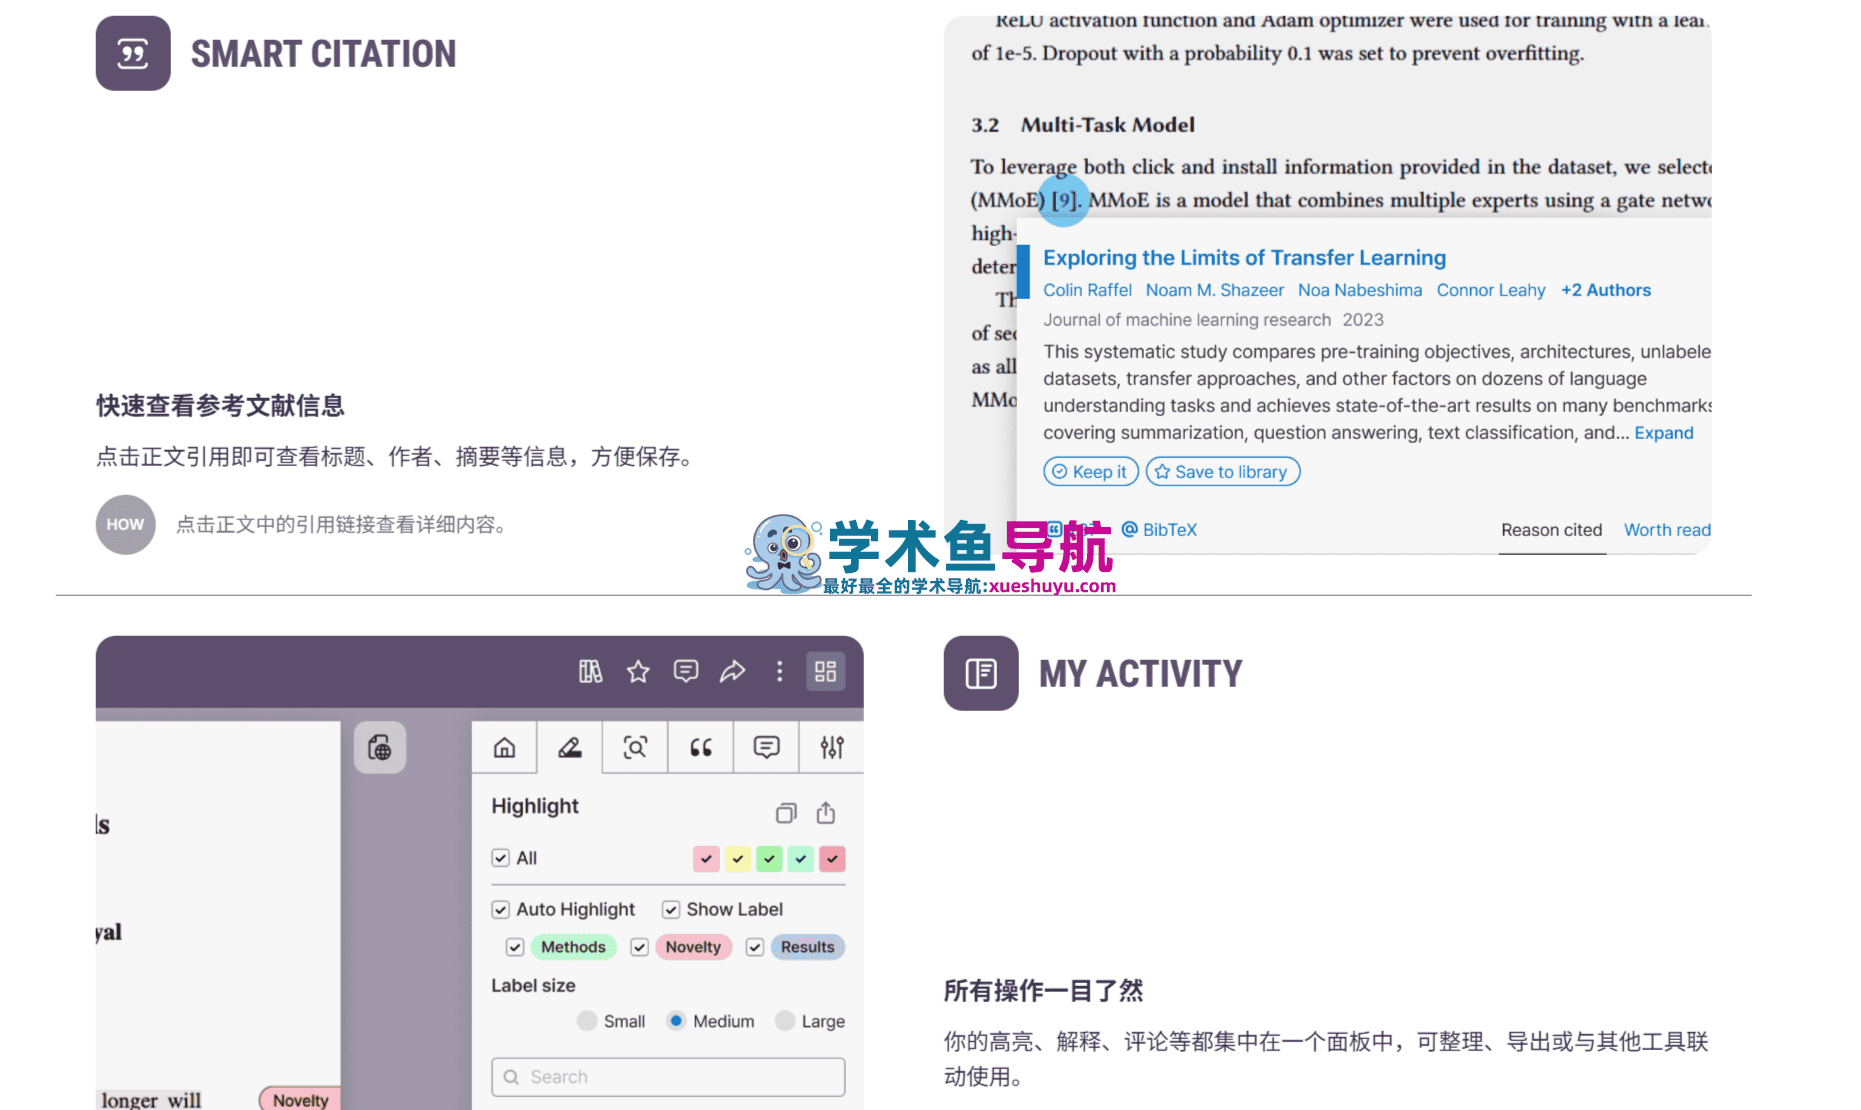Select the Reason cited tab

coord(1551,530)
